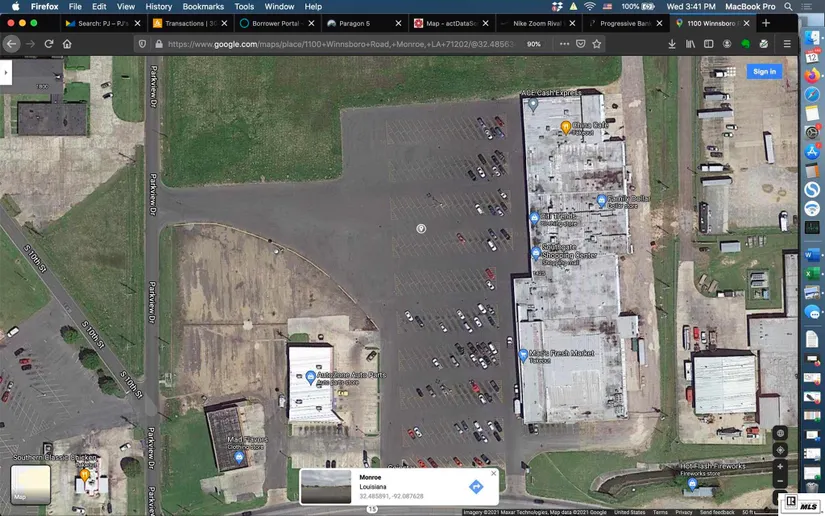825x516 pixels.
Task: Reload the page with the refresh button
Action: (48, 44)
